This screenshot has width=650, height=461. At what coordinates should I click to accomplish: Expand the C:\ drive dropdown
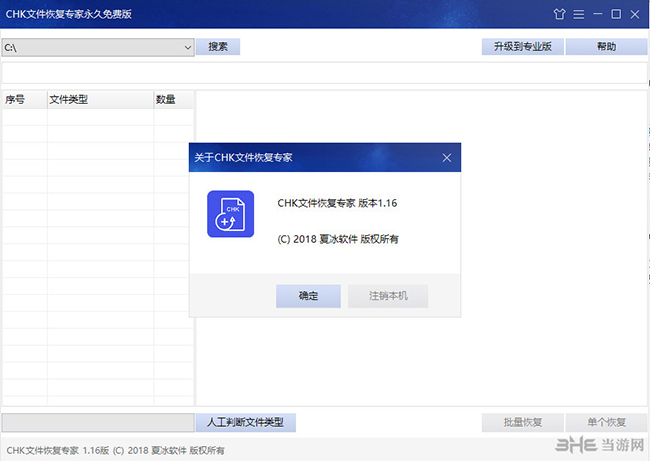[x=187, y=48]
